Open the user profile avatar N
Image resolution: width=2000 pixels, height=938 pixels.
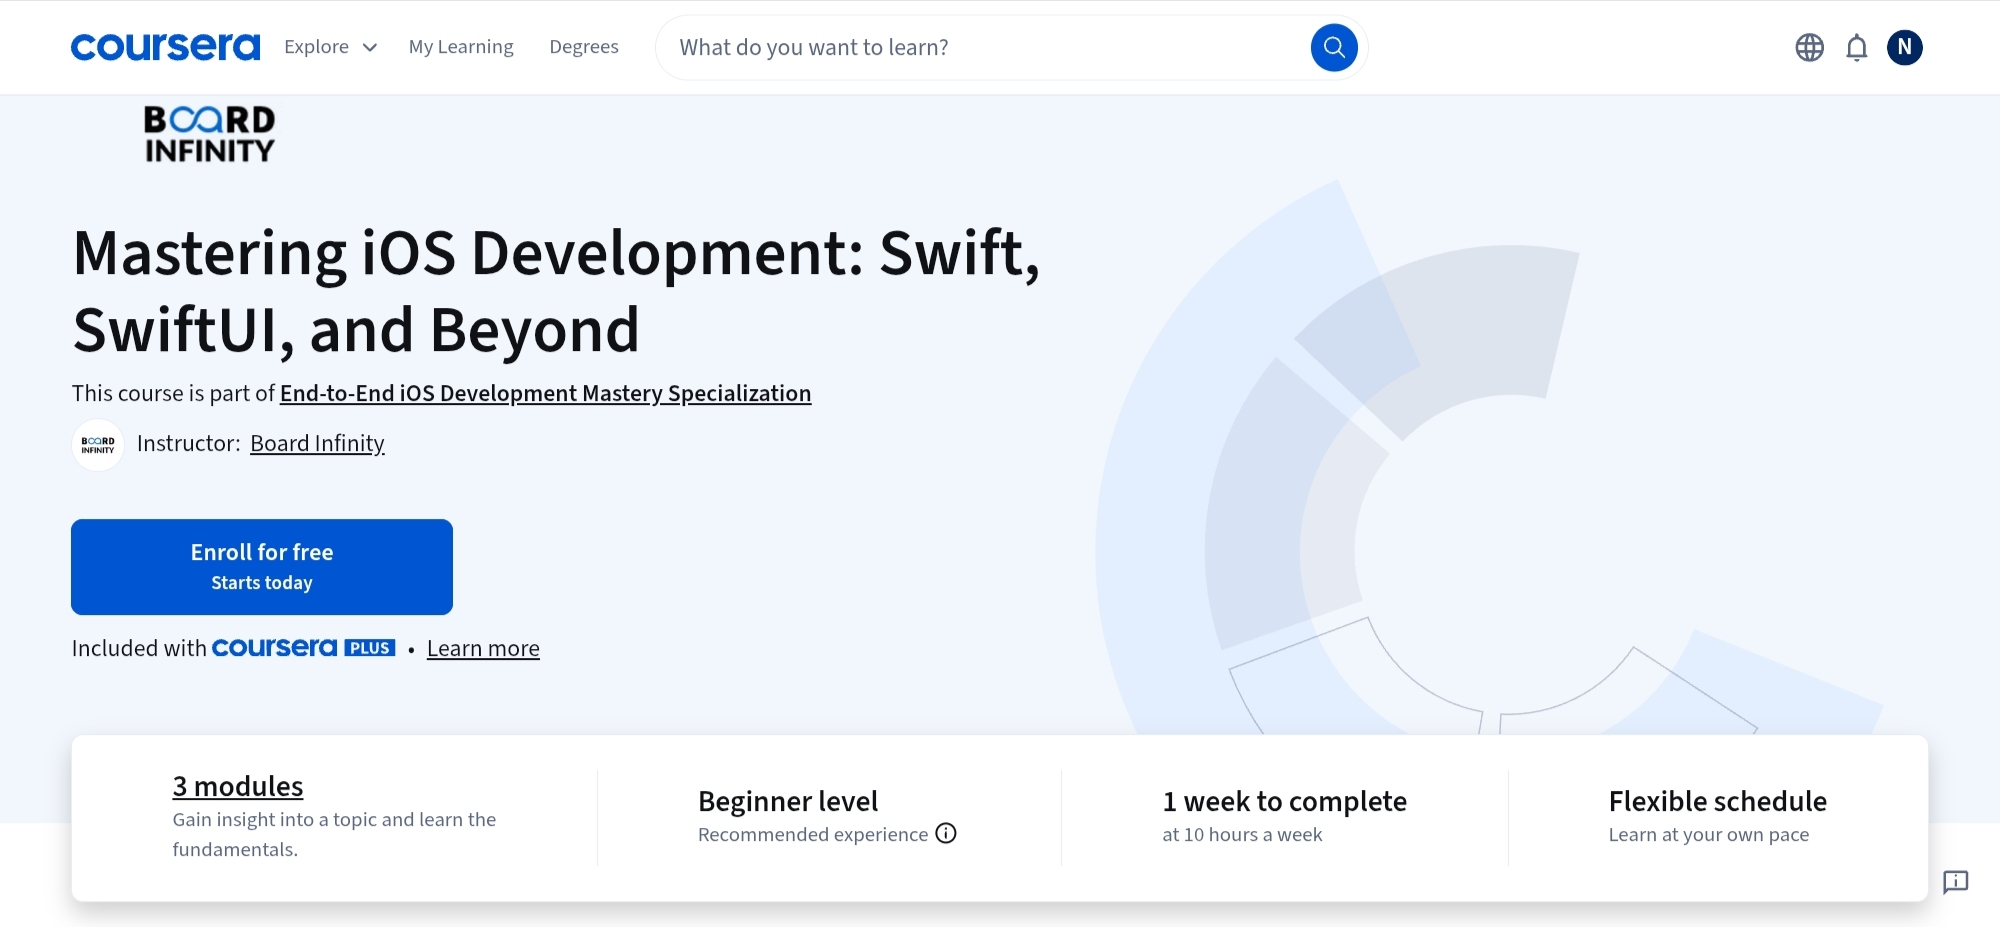coord(1904,47)
